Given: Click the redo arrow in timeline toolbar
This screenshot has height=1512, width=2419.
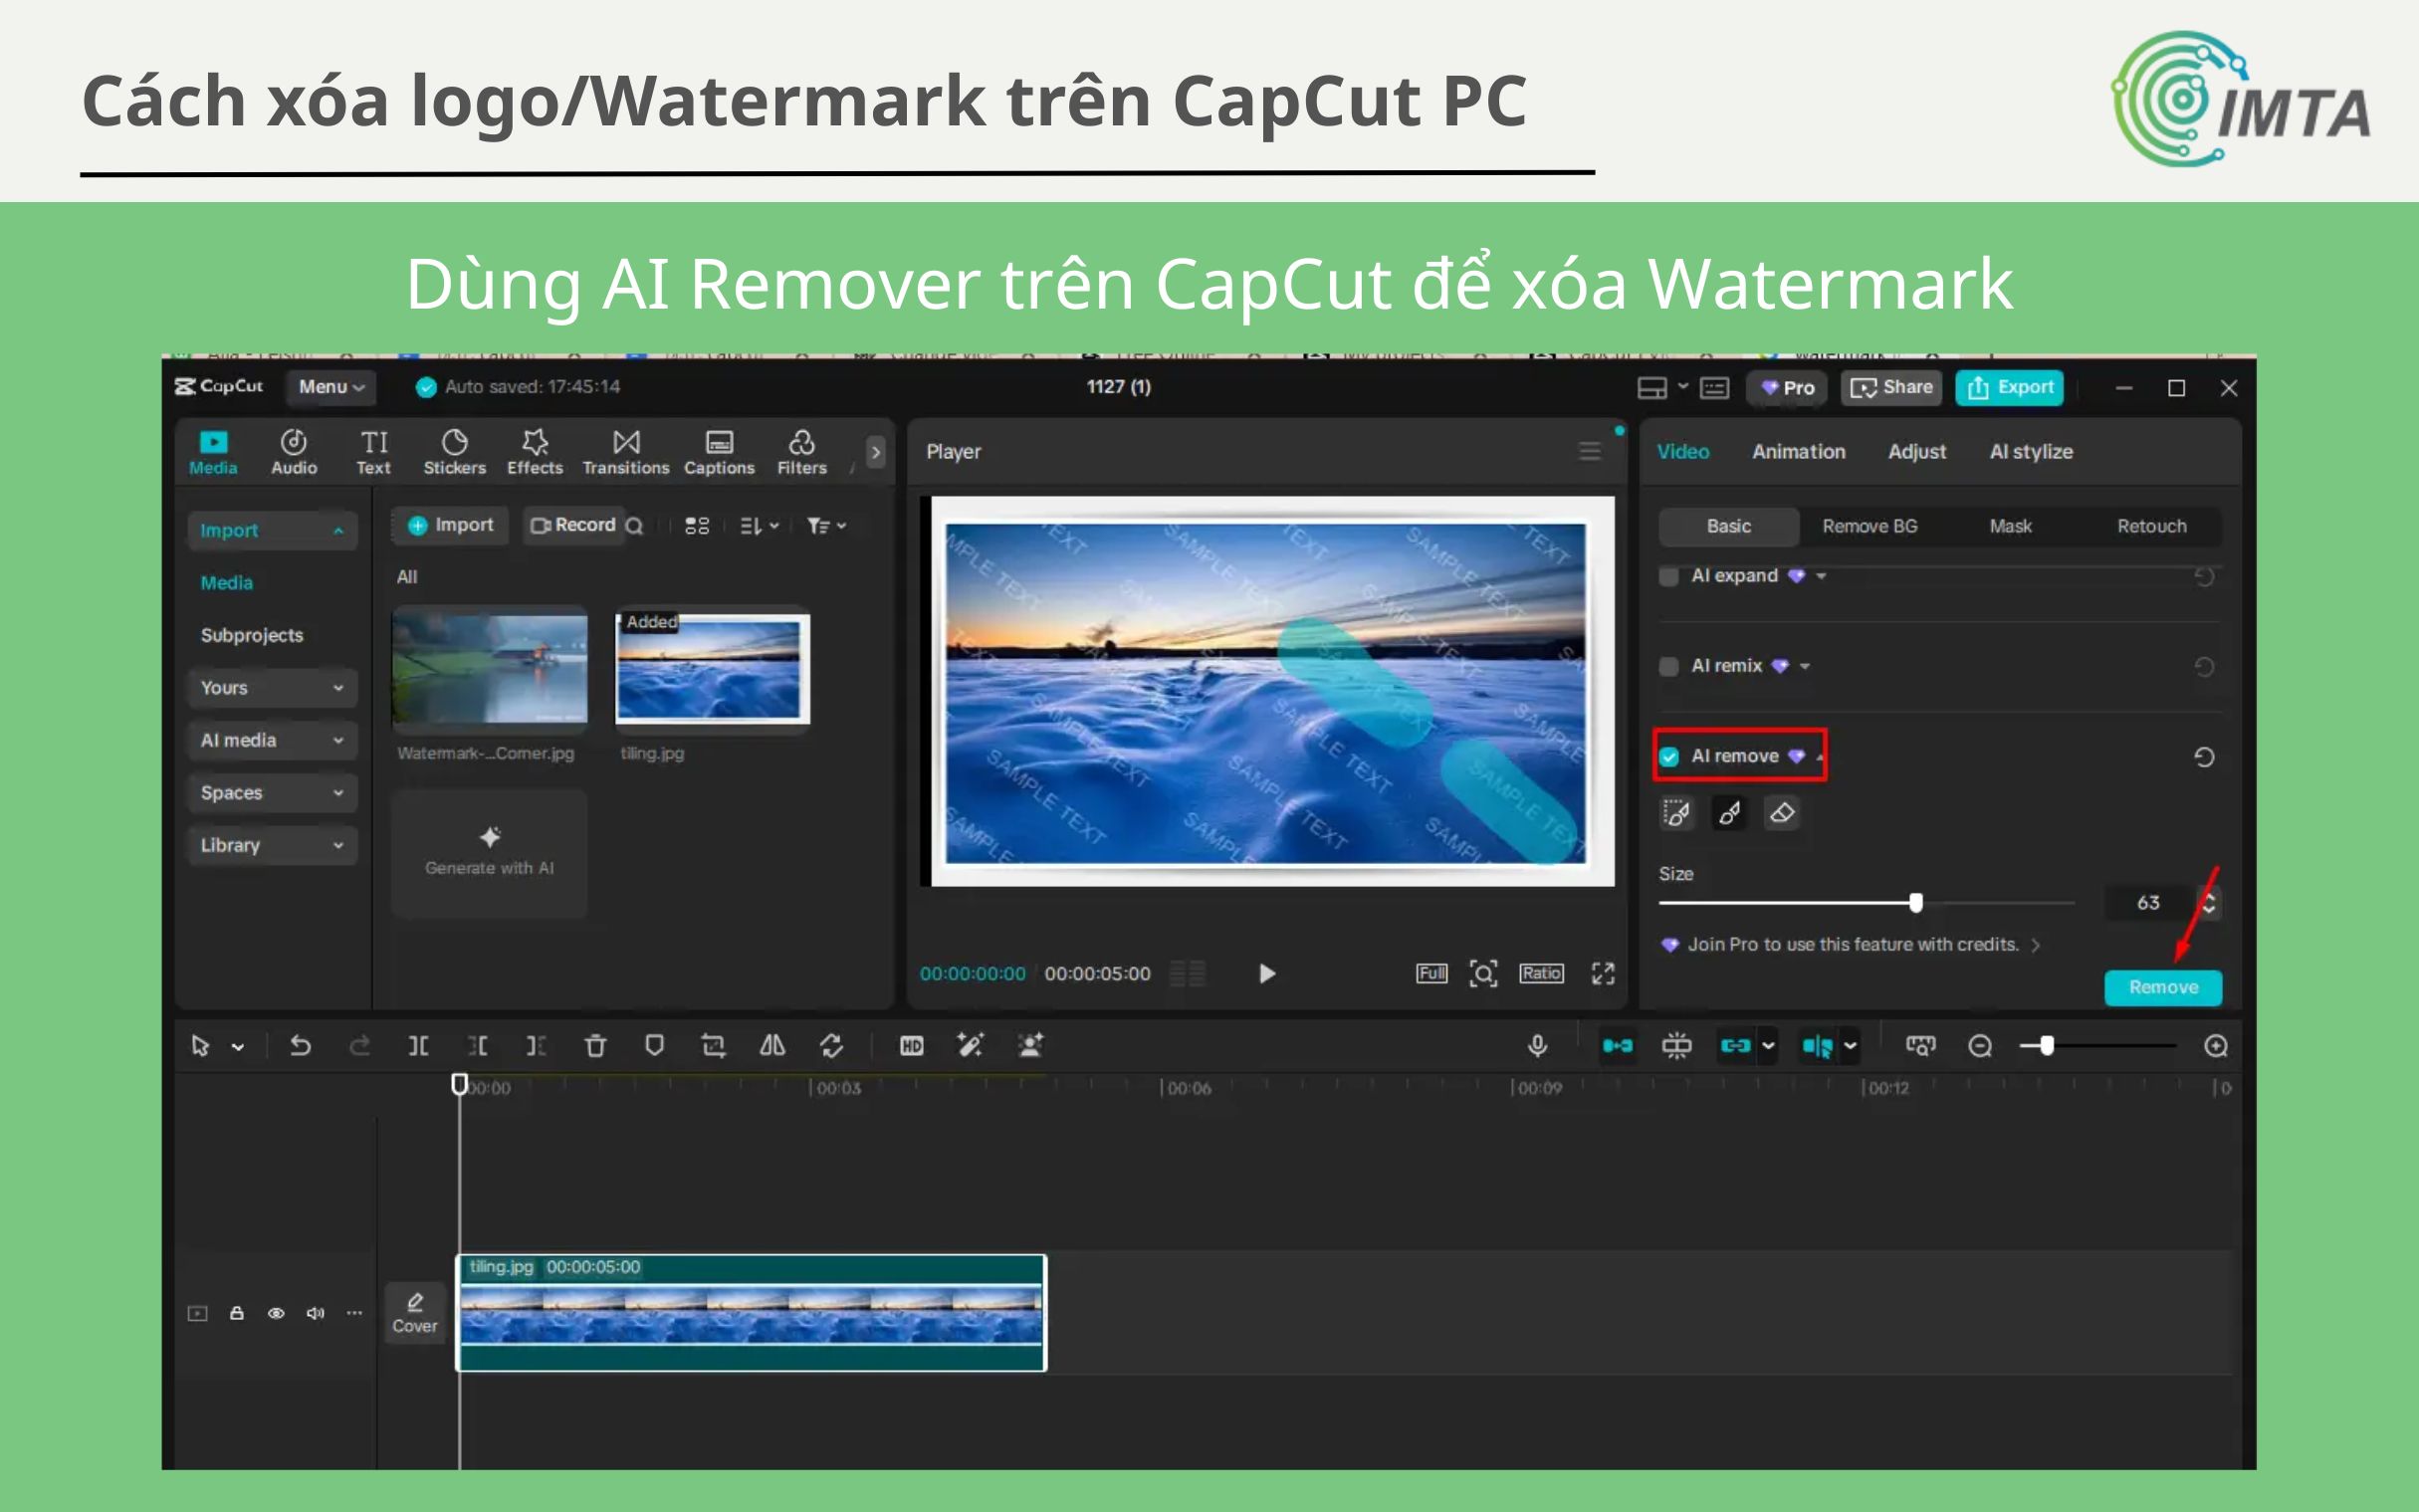Looking at the screenshot, I should point(359,1046).
